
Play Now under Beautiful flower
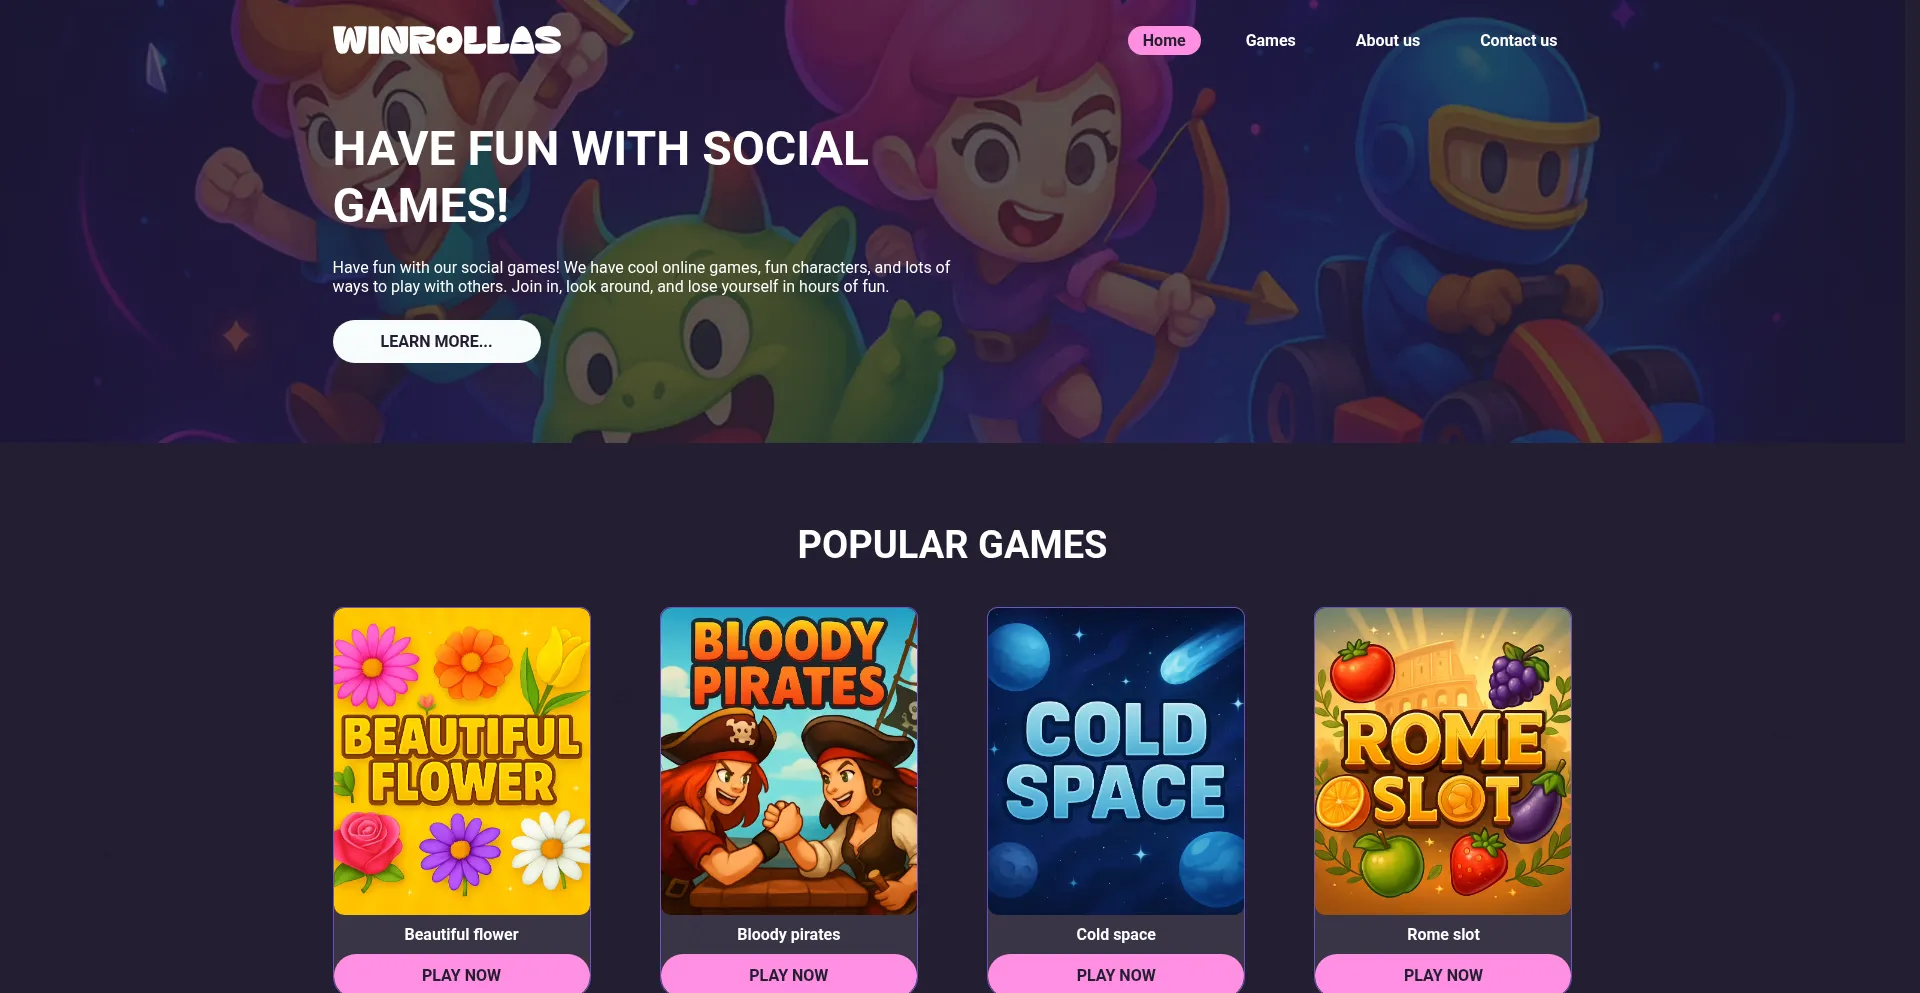click(462, 974)
